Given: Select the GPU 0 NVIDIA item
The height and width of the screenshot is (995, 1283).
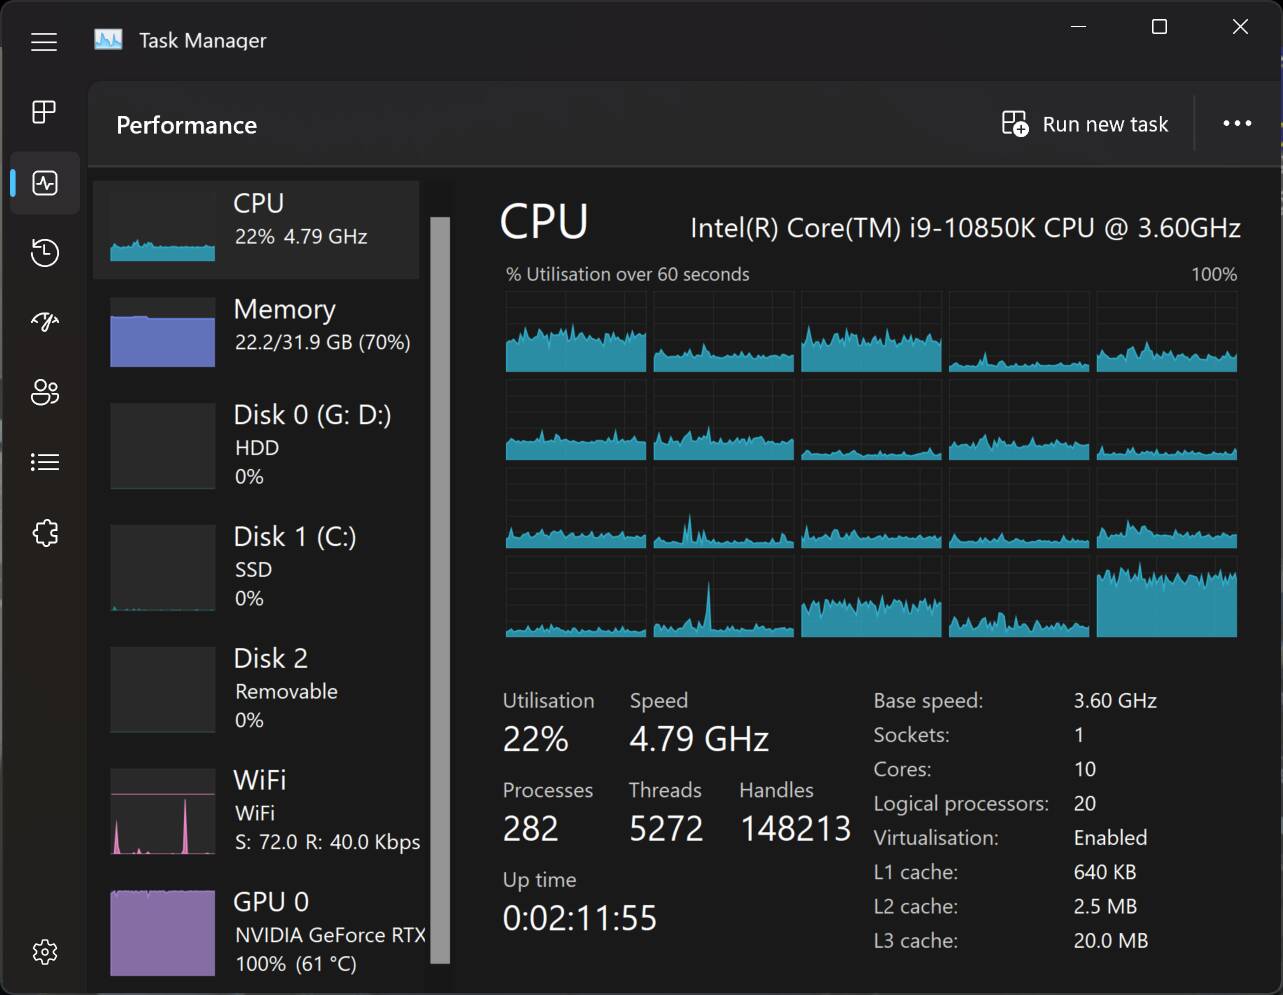Looking at the screenshot, I should (x=256, y=932).
